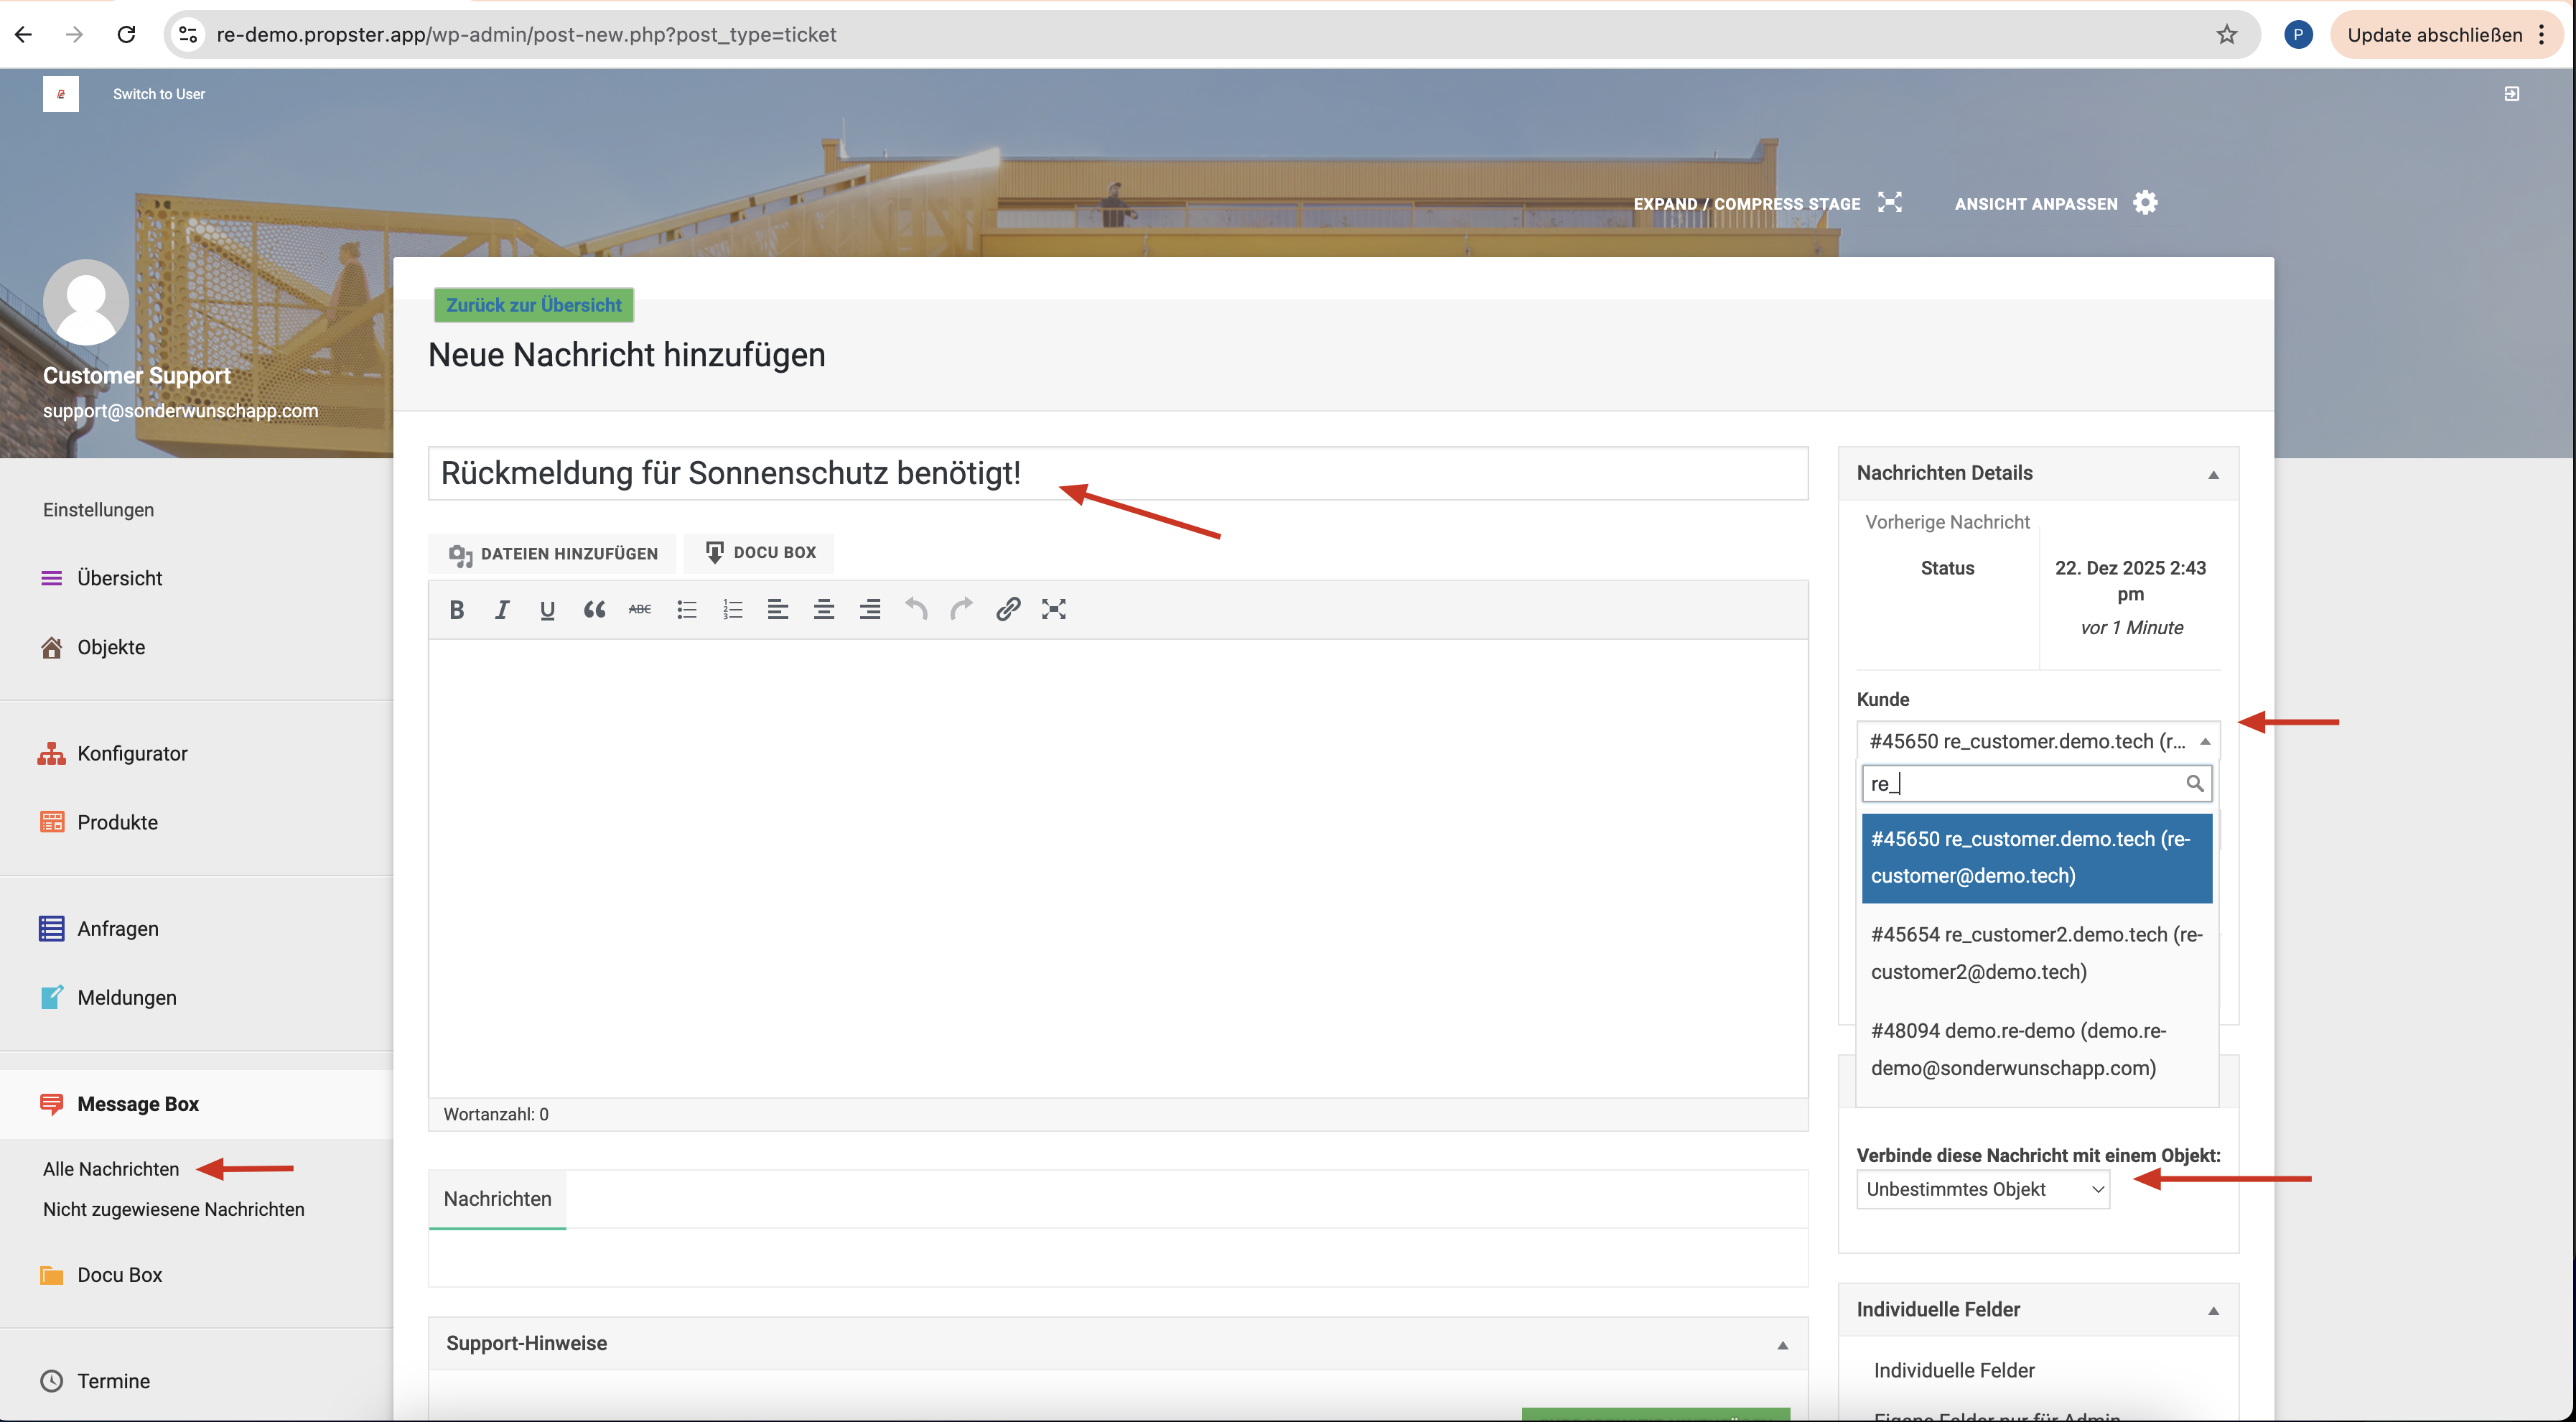The width and height of the screenshot is (2576, 1422).
Task: Click the blockquote icon
Action: tap(594, 610)
